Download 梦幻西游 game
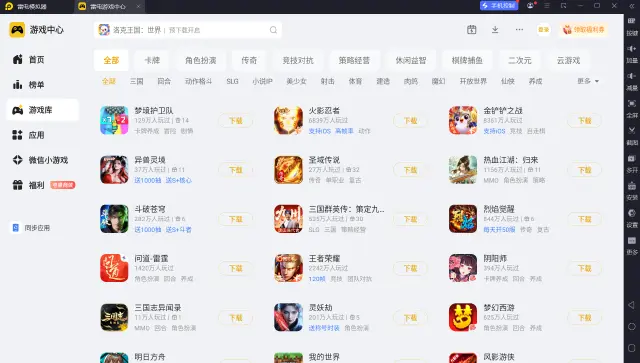Viewport: 640px width, 363px height. 584,318
